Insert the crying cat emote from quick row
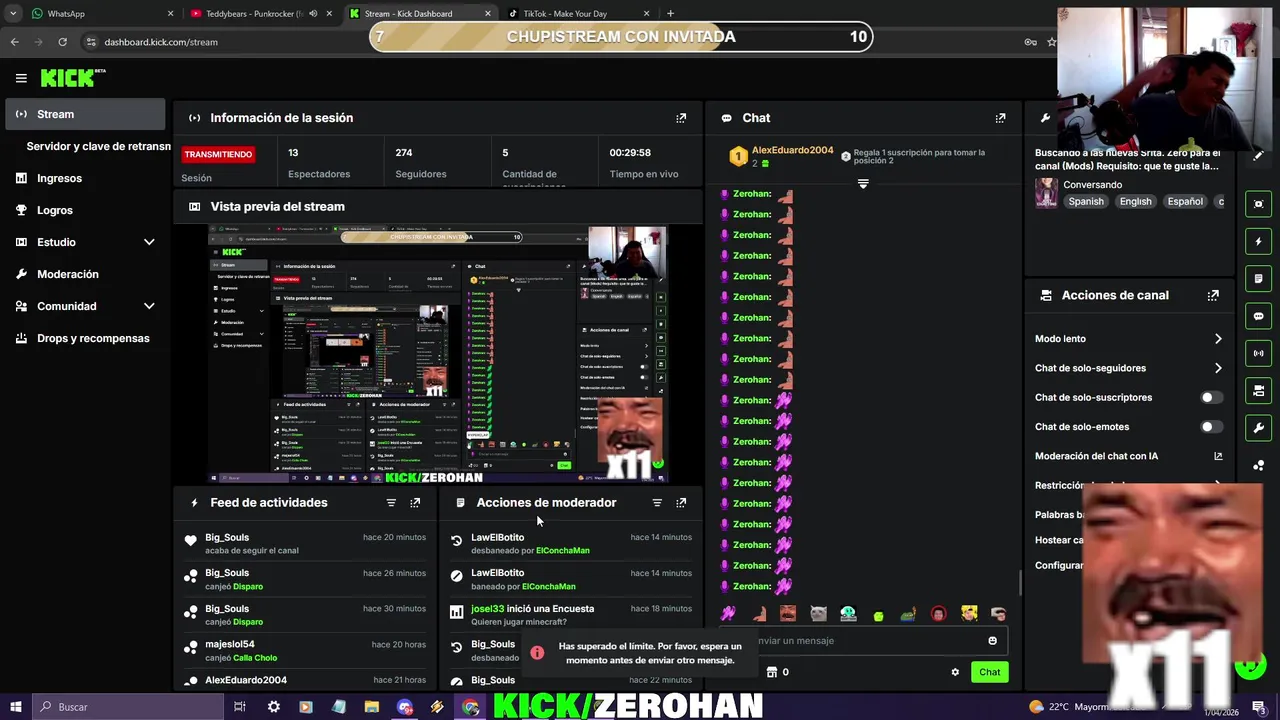The width and height of the screenshot is (1280, 720). (818, 614)
